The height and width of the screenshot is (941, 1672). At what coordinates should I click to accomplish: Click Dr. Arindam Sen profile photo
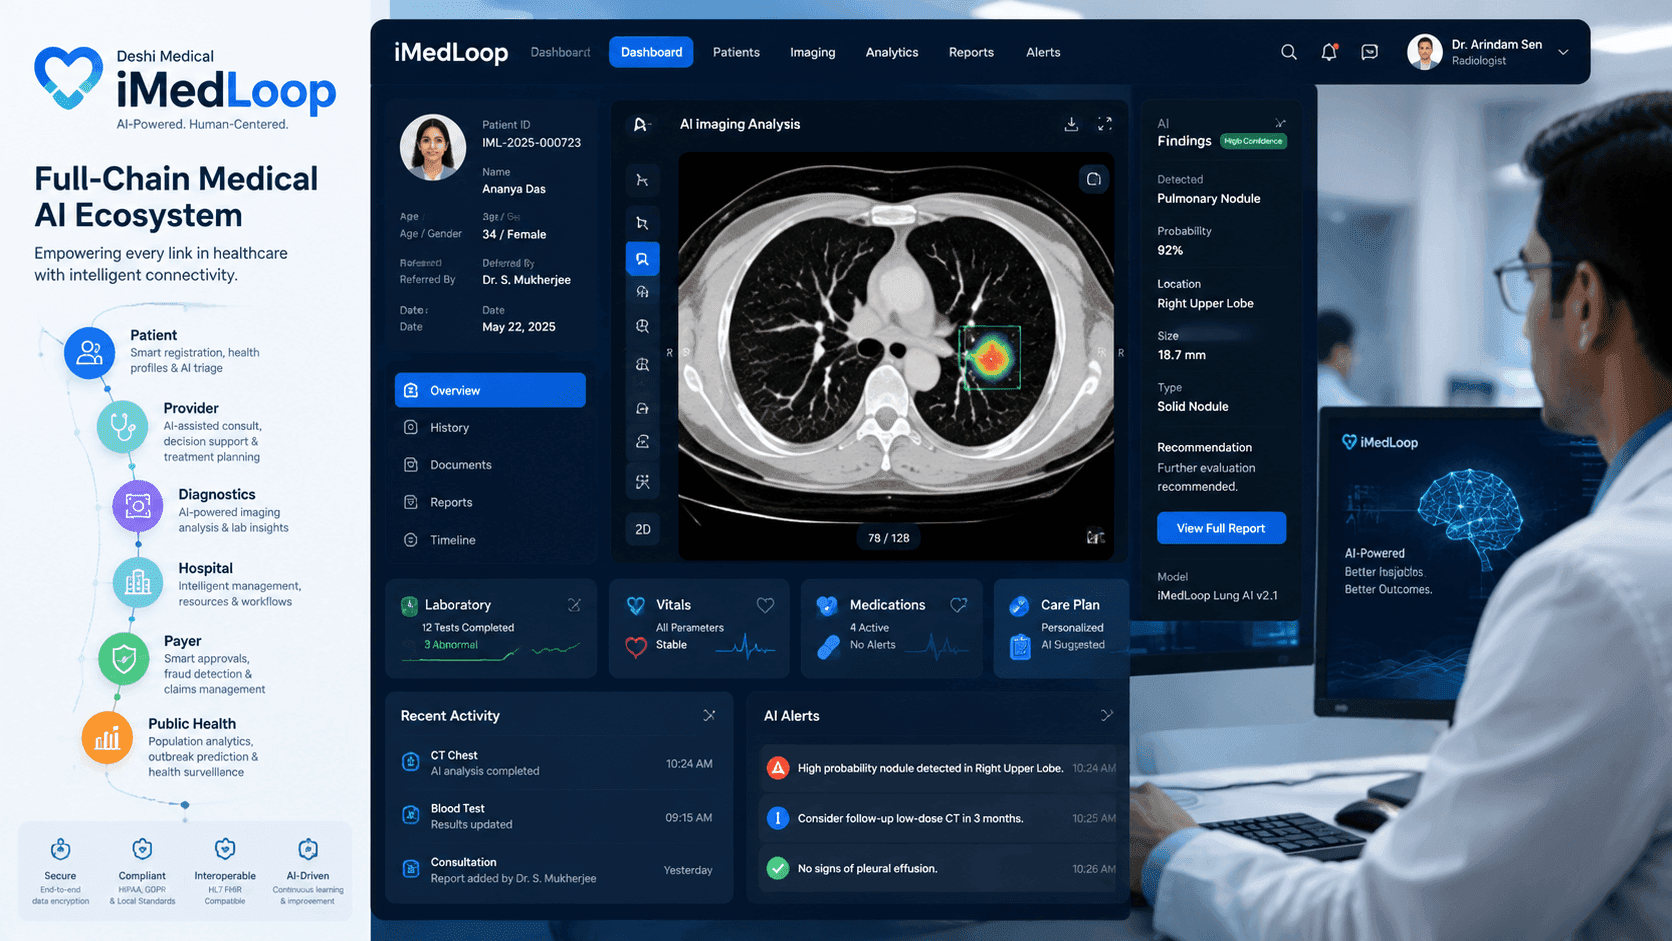click(x=1424, y=52)
